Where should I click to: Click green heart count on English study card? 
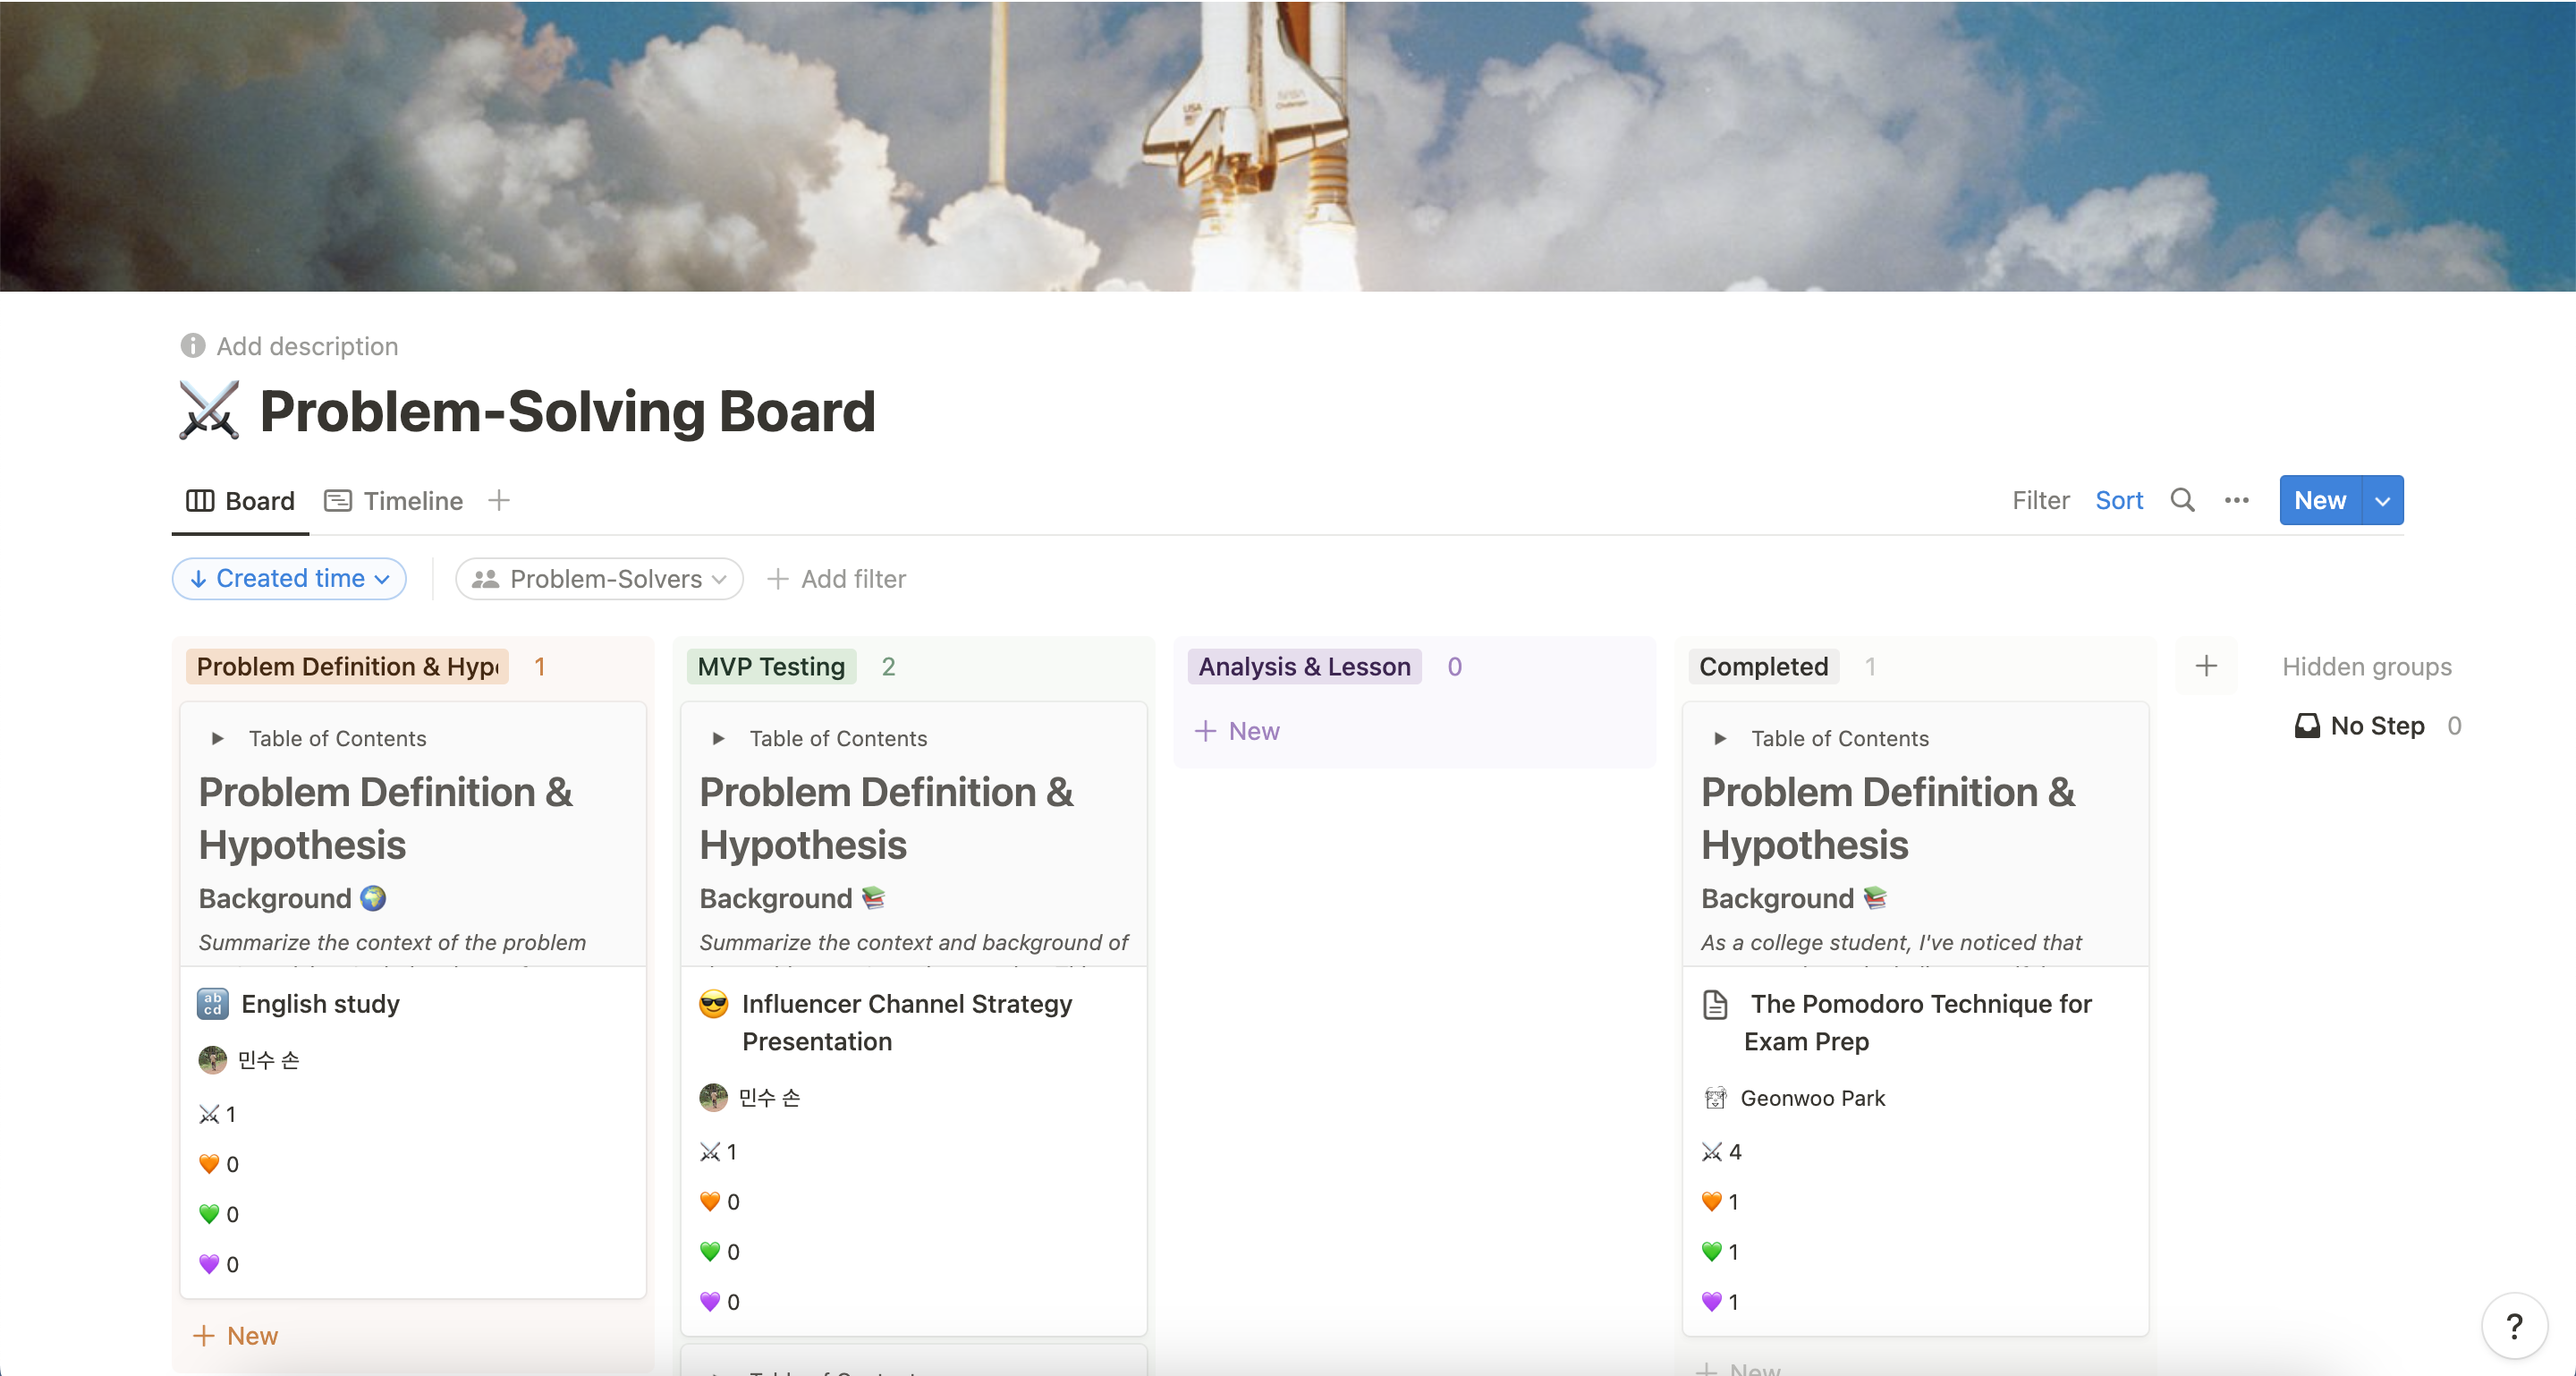(219, 1214)
